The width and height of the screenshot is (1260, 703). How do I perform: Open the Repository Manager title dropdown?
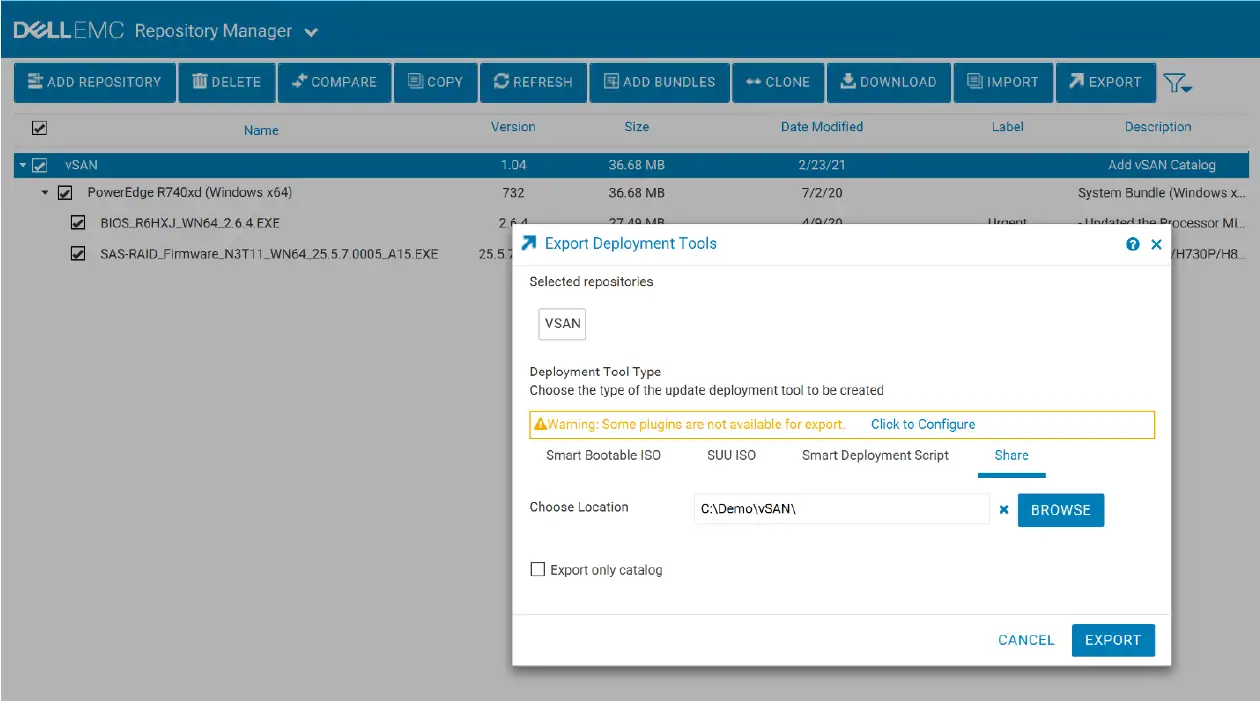(x=311, y=32)
